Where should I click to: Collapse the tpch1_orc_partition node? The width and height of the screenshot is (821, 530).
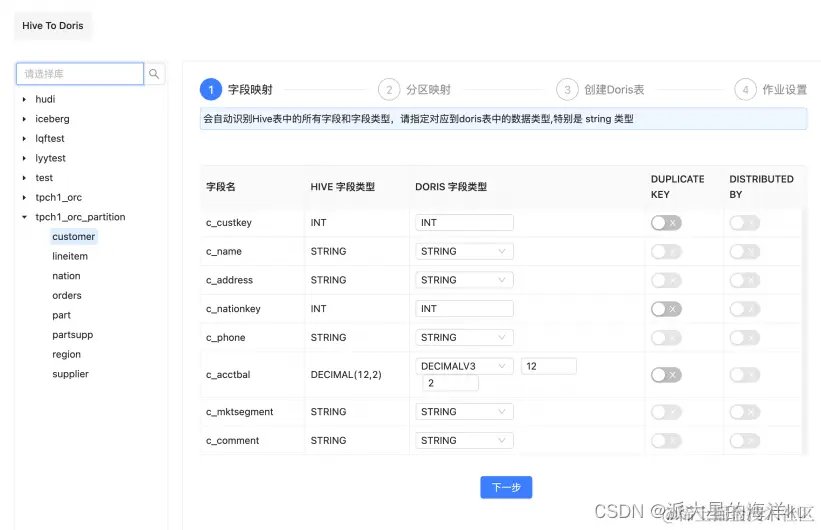pyautogui.click(x=24, y=217)
